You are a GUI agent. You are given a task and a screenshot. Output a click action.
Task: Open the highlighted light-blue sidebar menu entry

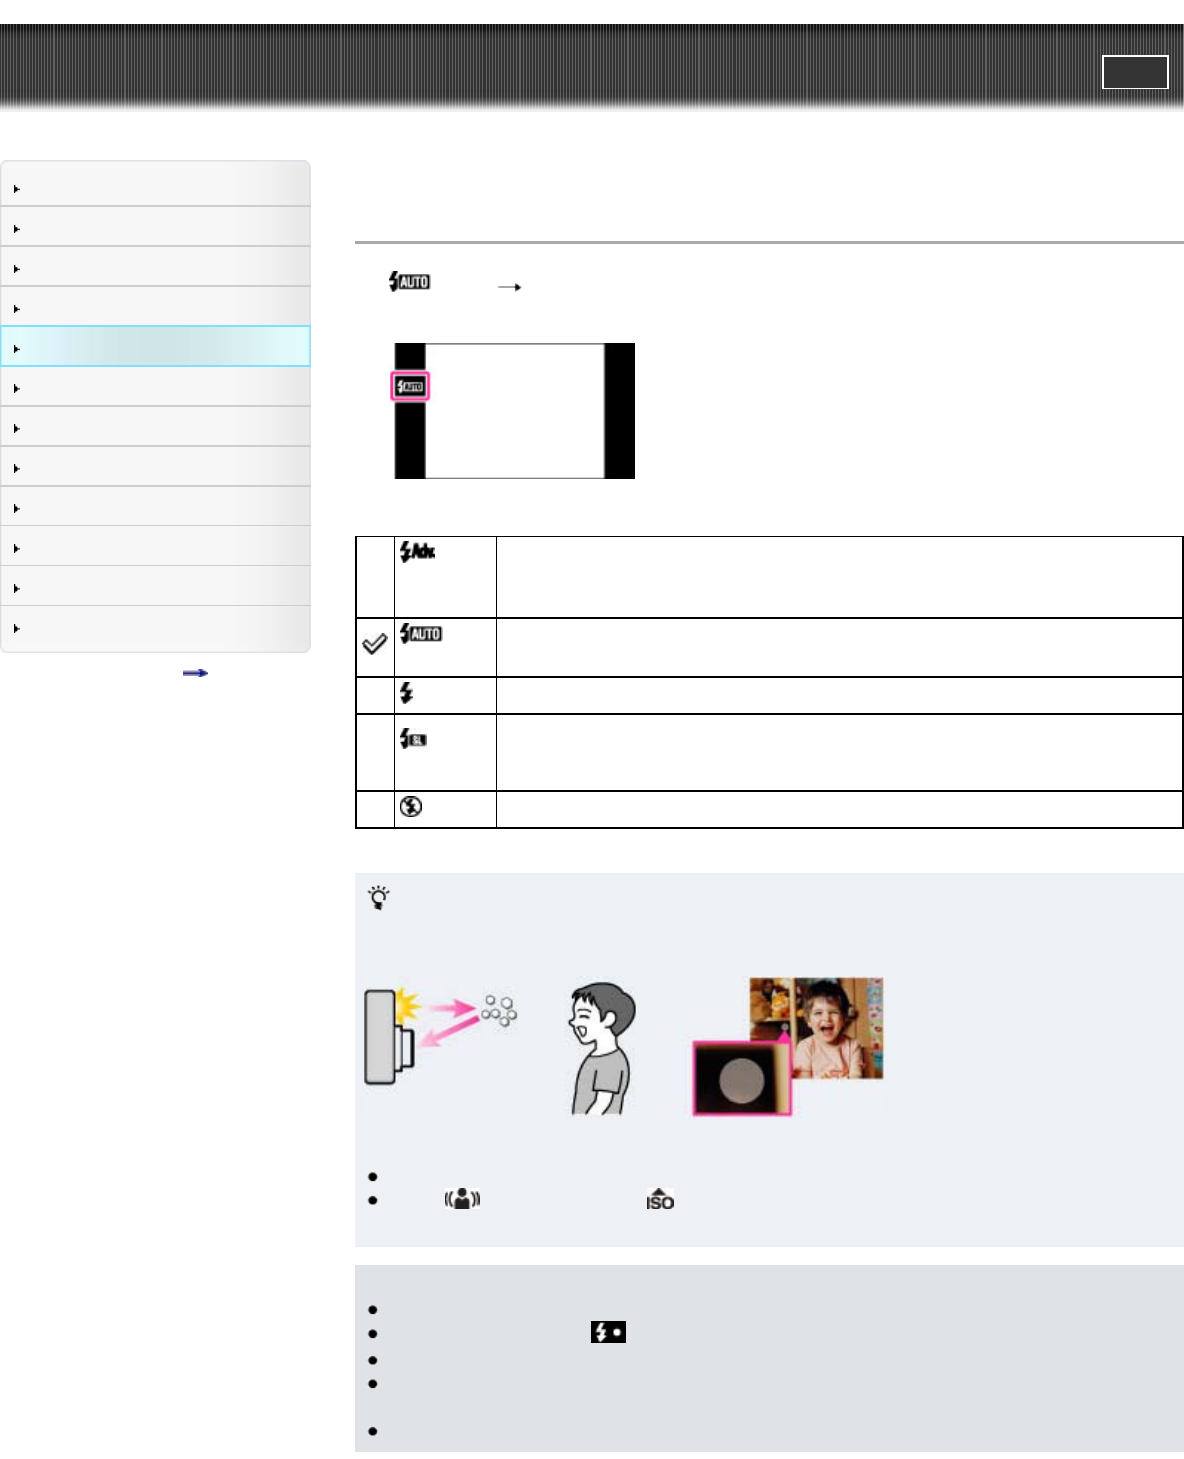(x=155, y=347)
